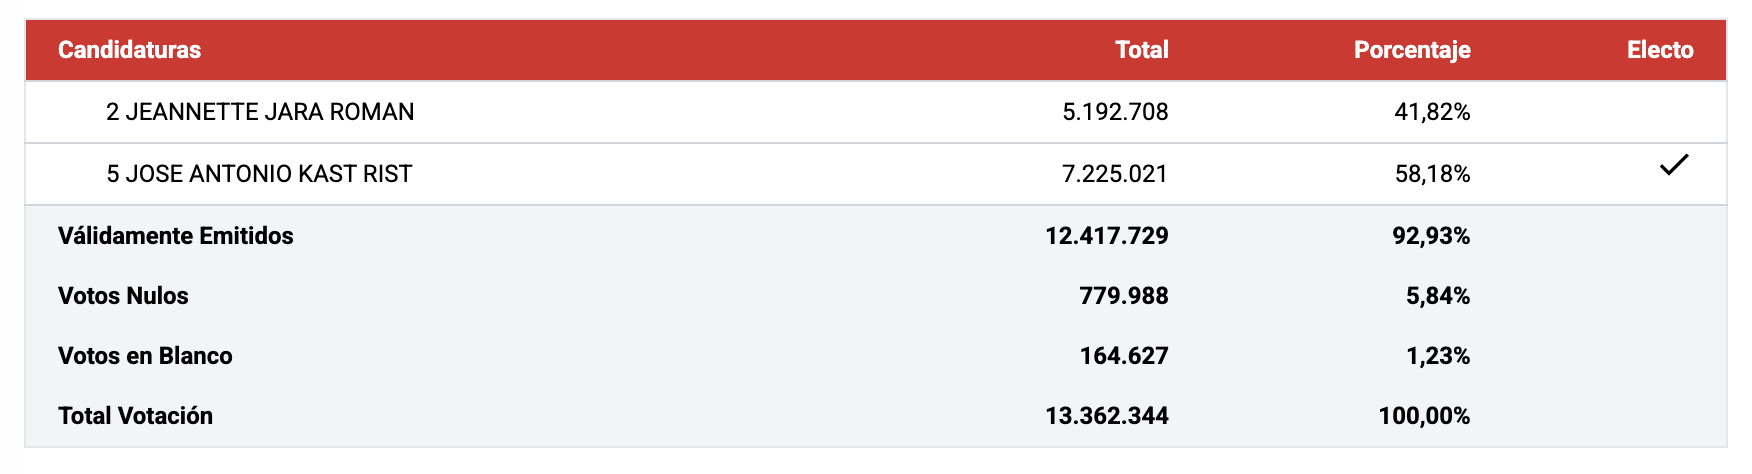Click Jara's vote total 5.192.708
Screen dimensions: 1752x474
pos(1114,112)
